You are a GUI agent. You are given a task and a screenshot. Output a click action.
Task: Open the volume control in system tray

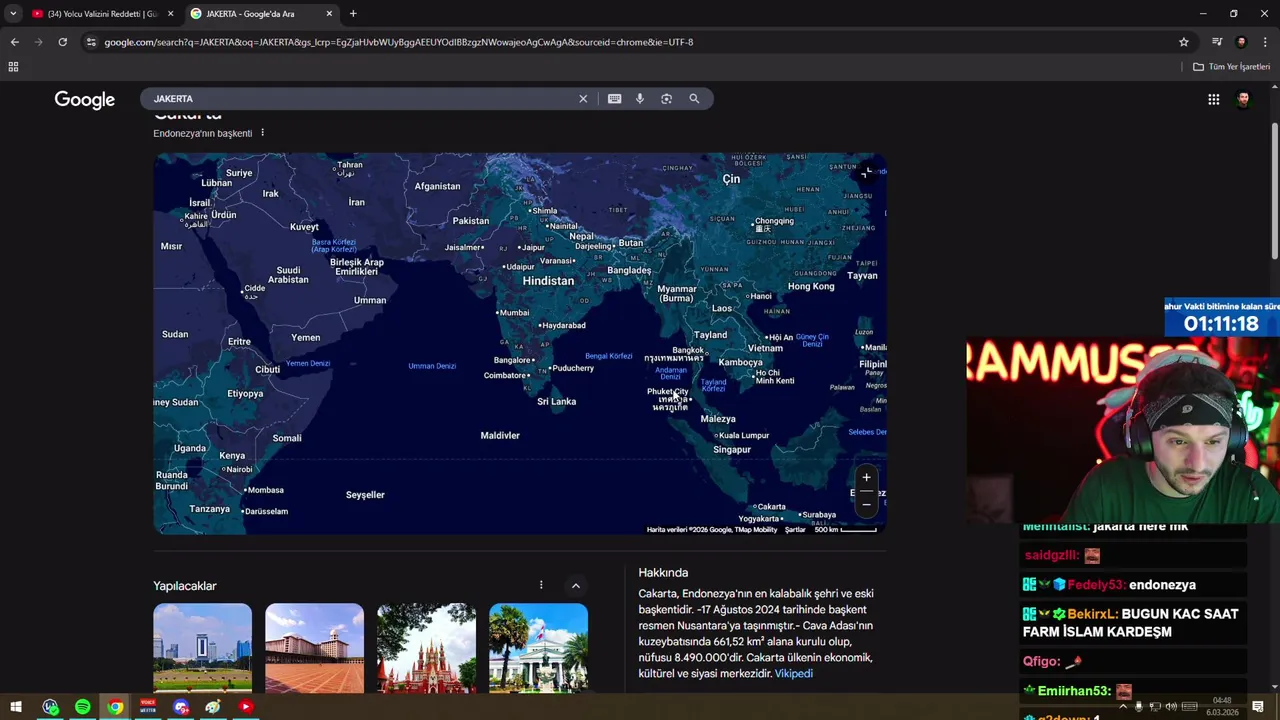click(x=1171, y=707)
